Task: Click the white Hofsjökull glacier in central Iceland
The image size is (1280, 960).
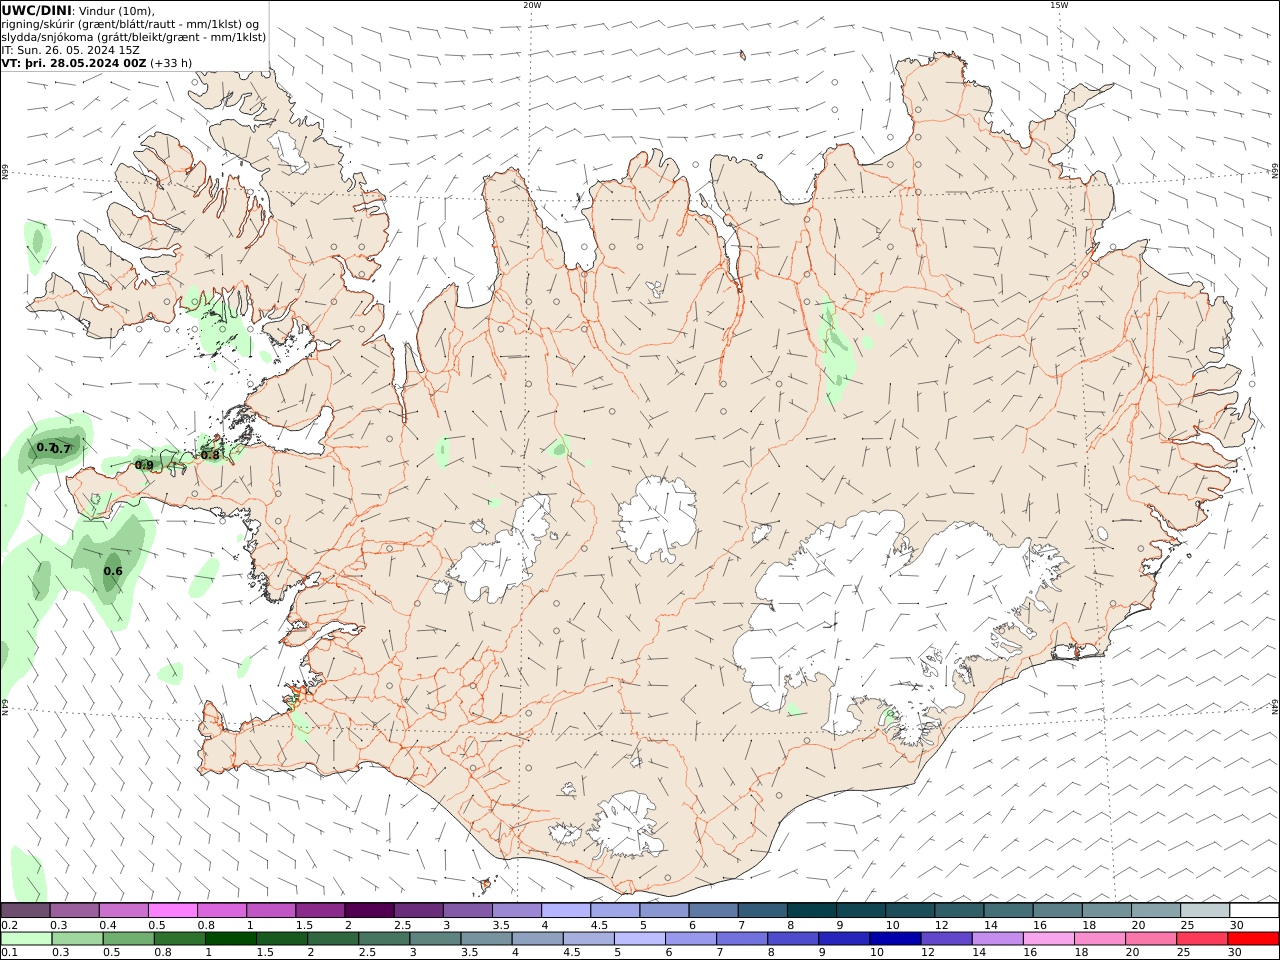Action: click(658, 517)
